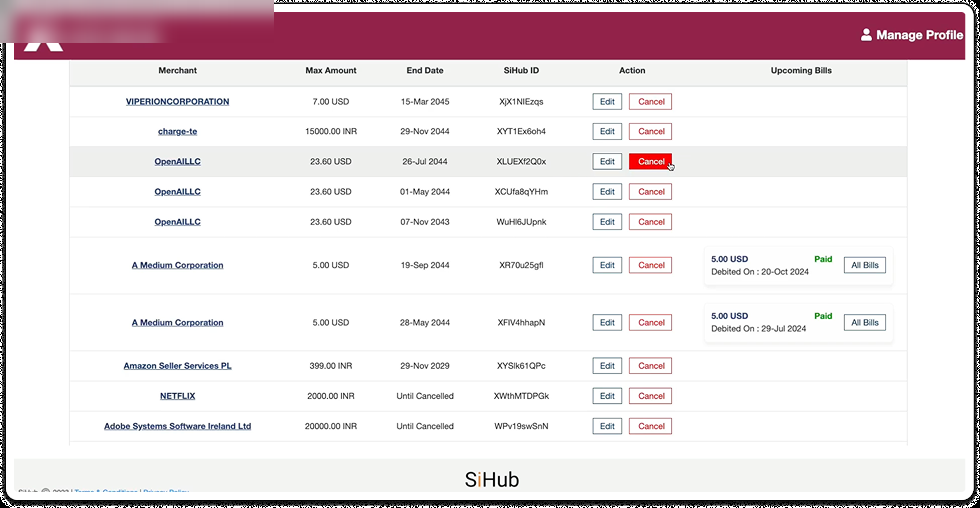Edit the NETFLIX mandate

tap(607, 396)
